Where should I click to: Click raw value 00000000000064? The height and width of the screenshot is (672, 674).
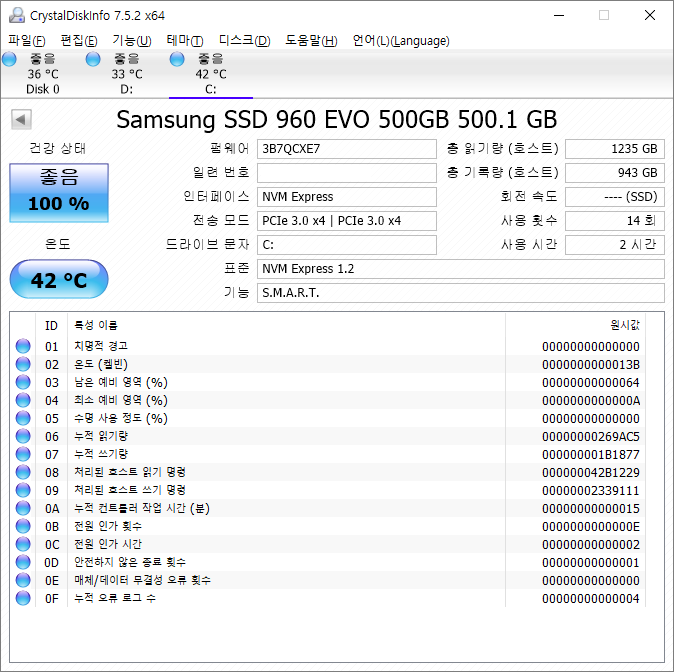pos(591,383)
